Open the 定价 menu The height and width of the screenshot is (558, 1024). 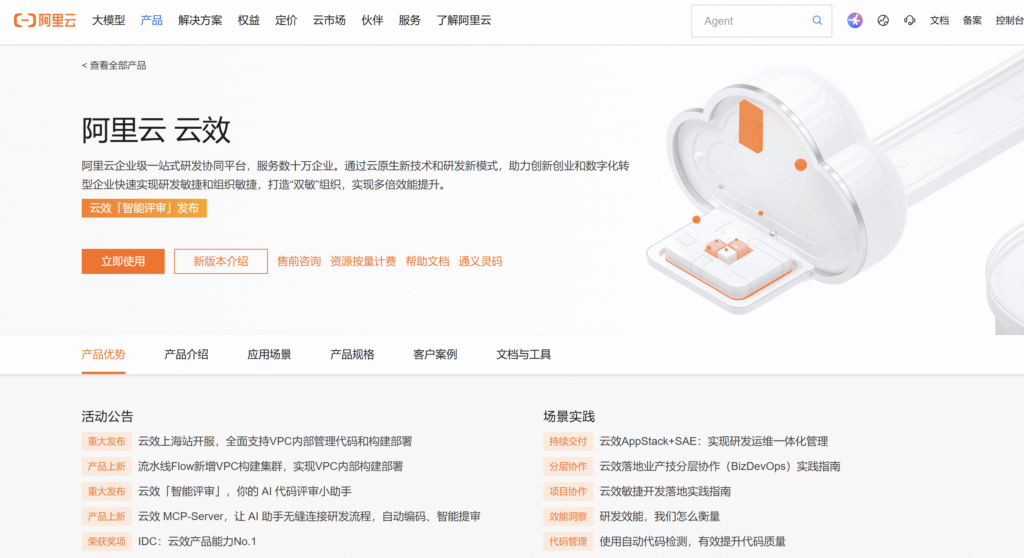(286, 20)
